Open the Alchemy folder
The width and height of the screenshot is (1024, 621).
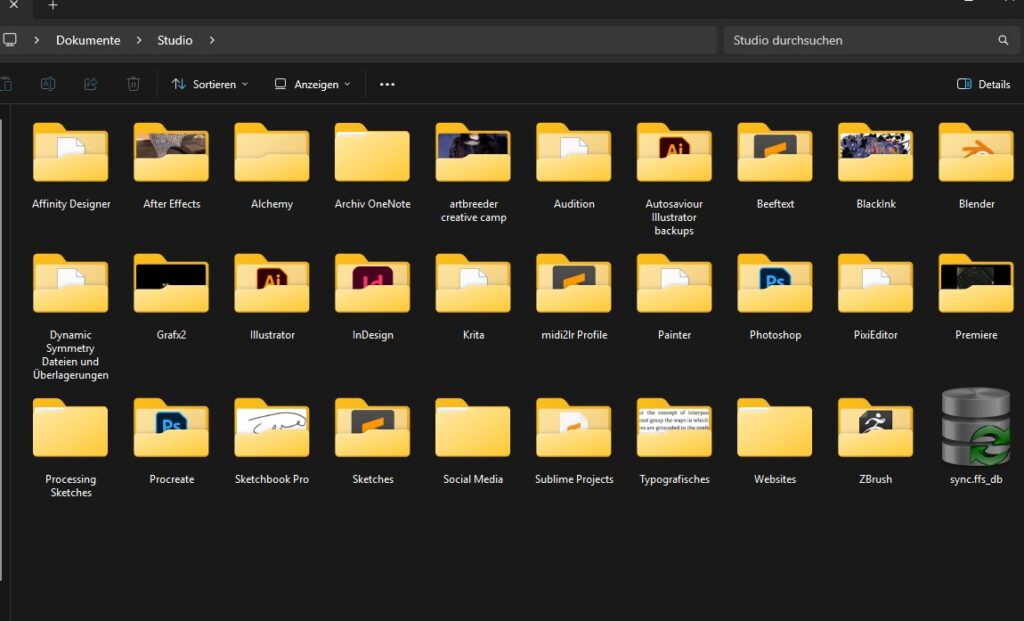coord(272,152)
